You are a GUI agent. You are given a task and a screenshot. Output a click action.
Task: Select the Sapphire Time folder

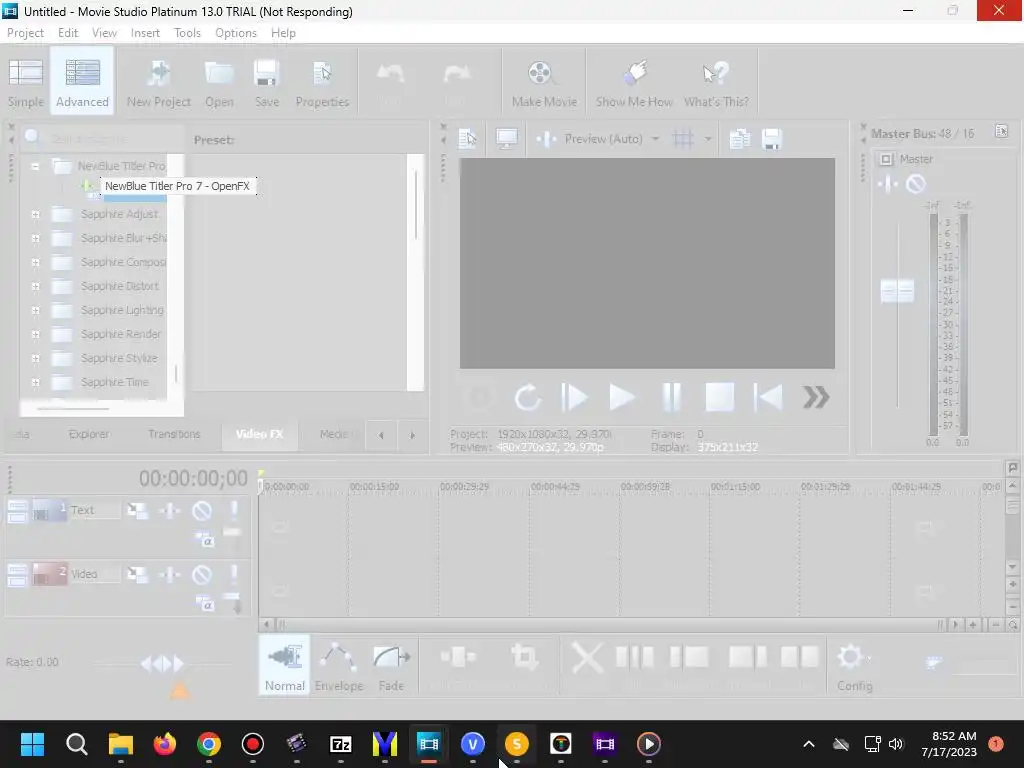[115, 382]
